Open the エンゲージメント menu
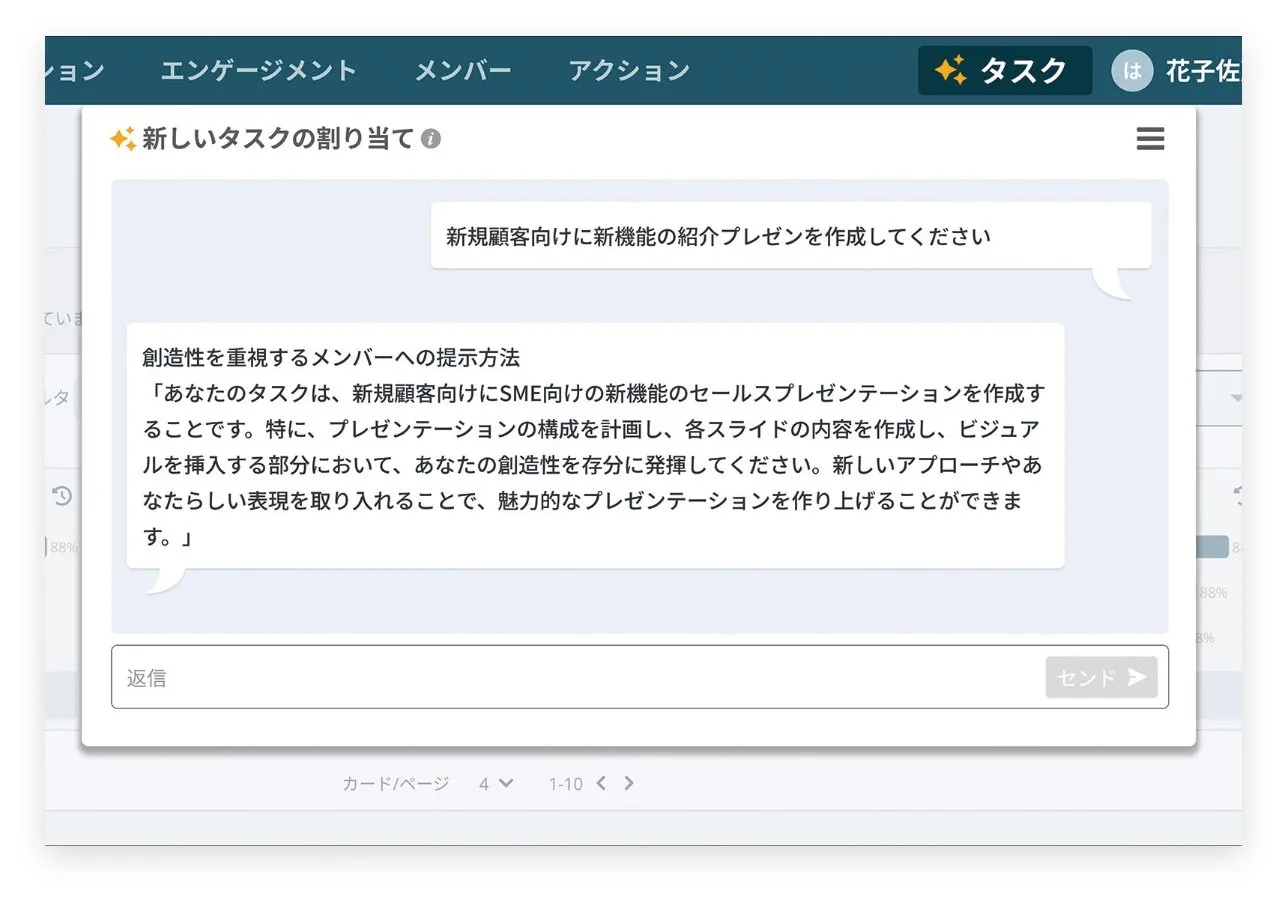 (x=258, y=71)
